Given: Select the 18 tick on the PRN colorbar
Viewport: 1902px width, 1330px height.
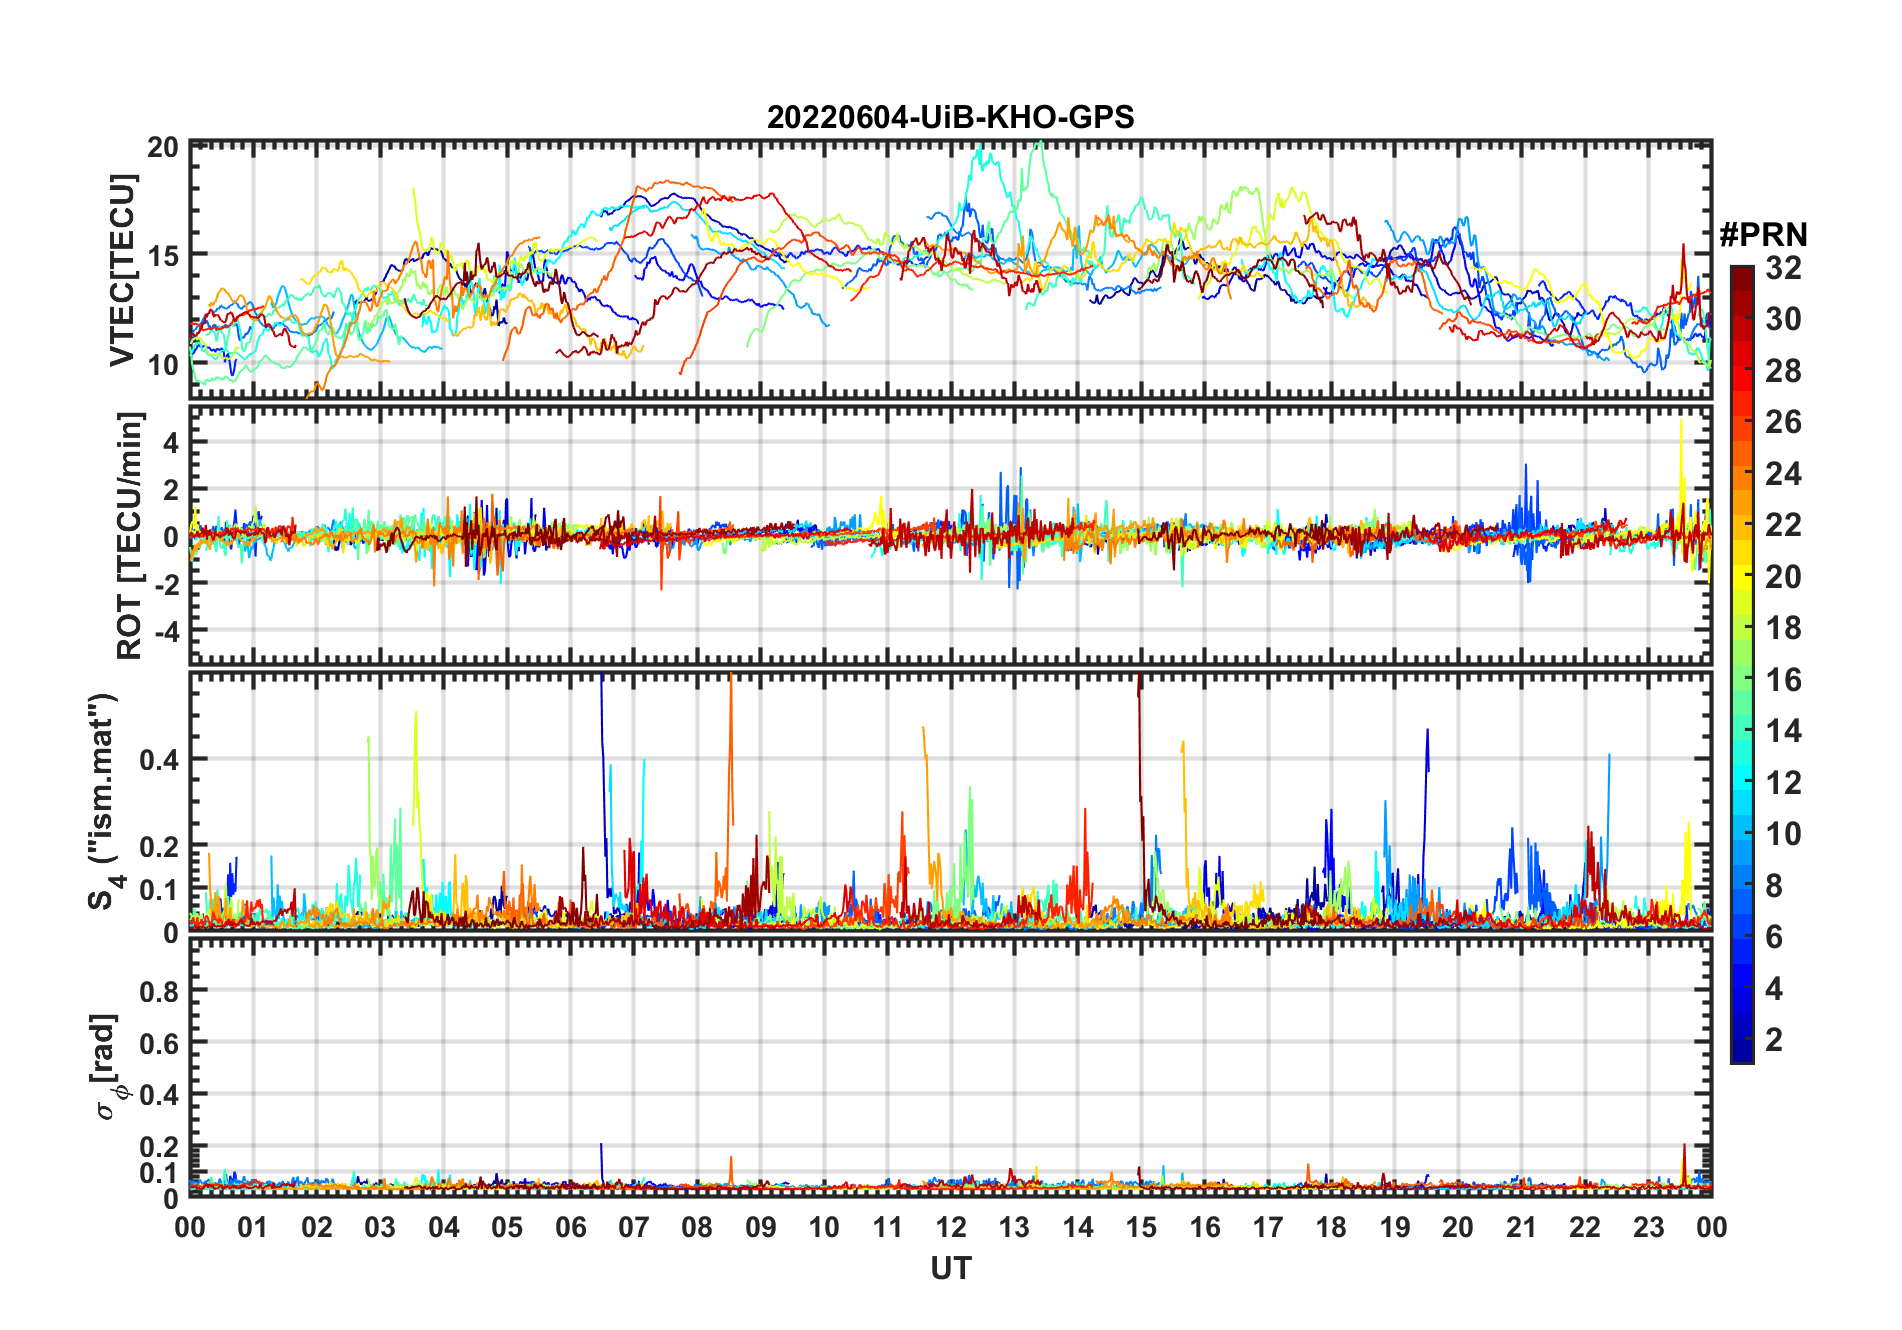Looking at the screenshot, I should click(1783, 628).
